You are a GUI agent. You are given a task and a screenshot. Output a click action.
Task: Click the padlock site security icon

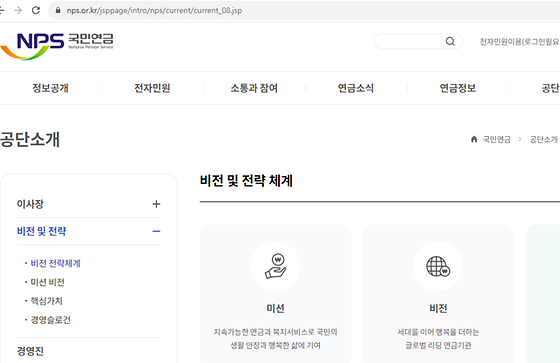(58, 10)
